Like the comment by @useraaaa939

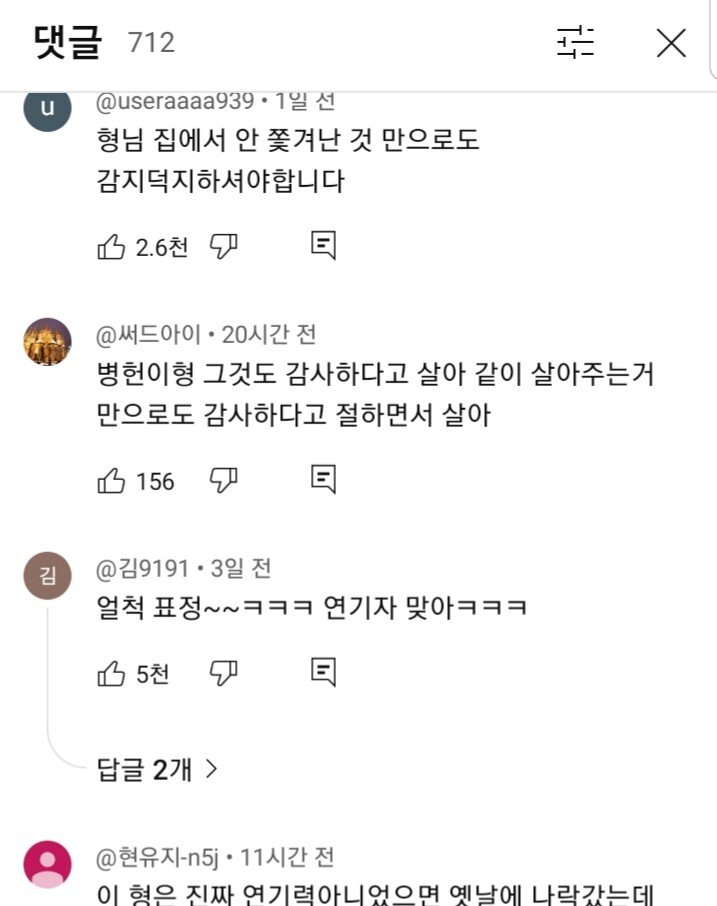point(111,247)
